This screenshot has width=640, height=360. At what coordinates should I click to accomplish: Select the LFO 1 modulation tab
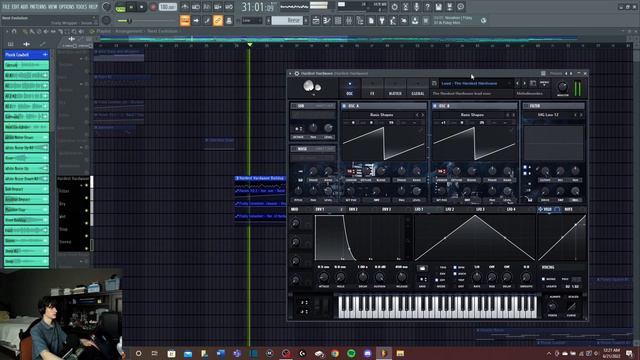(419, 209)
